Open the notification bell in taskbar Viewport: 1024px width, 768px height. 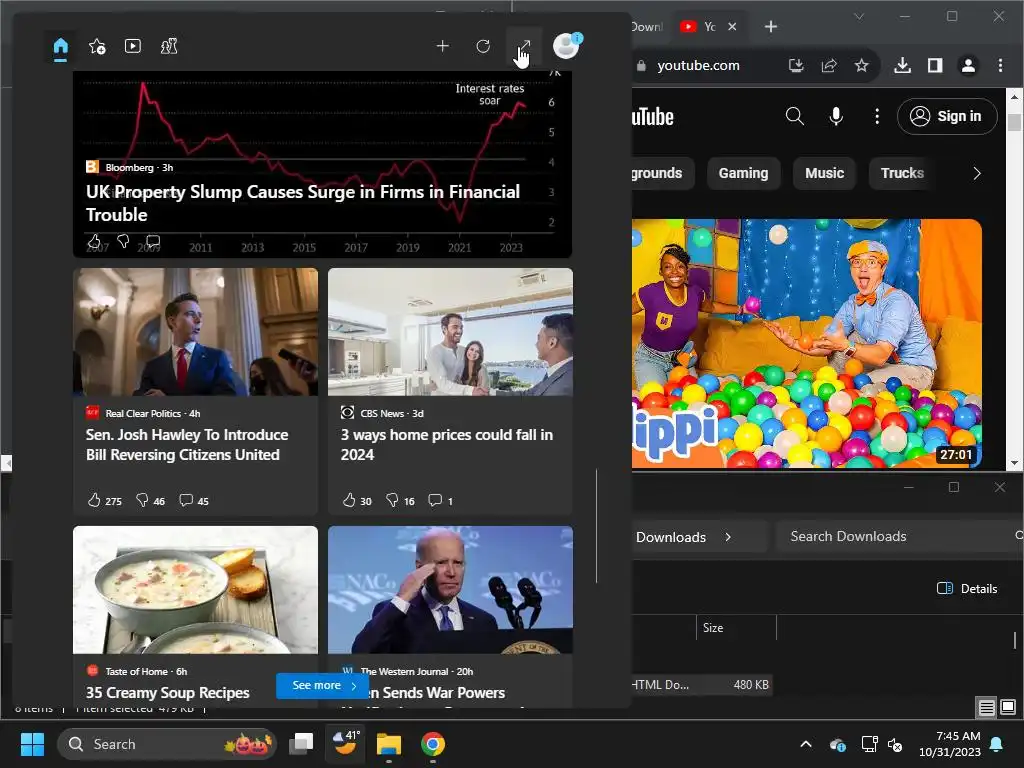pyautogui.click(x=996, y=744)
